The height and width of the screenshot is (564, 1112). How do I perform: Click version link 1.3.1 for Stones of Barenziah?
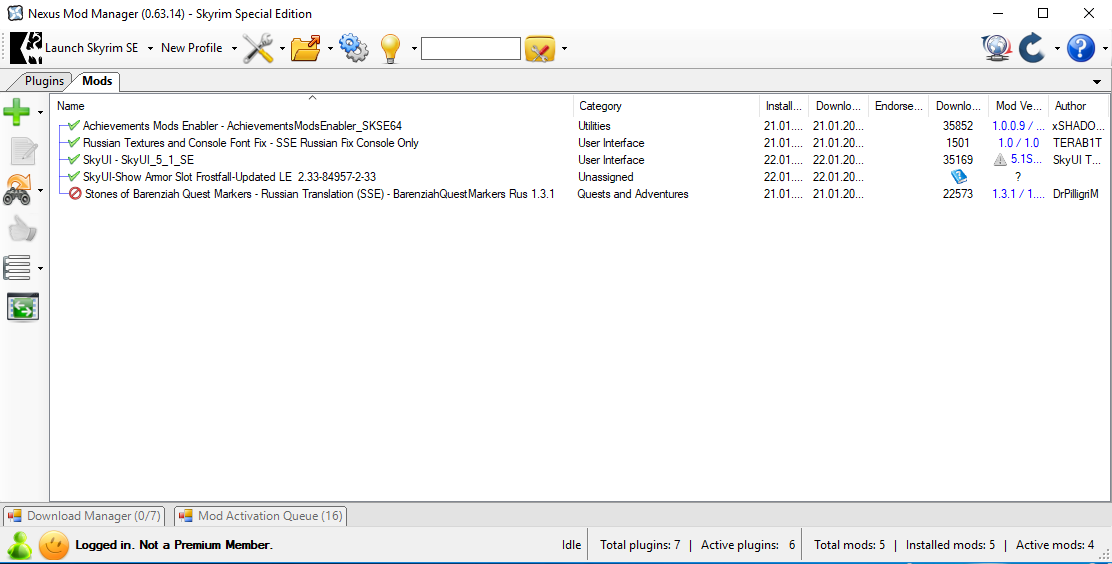(1018, 194)
